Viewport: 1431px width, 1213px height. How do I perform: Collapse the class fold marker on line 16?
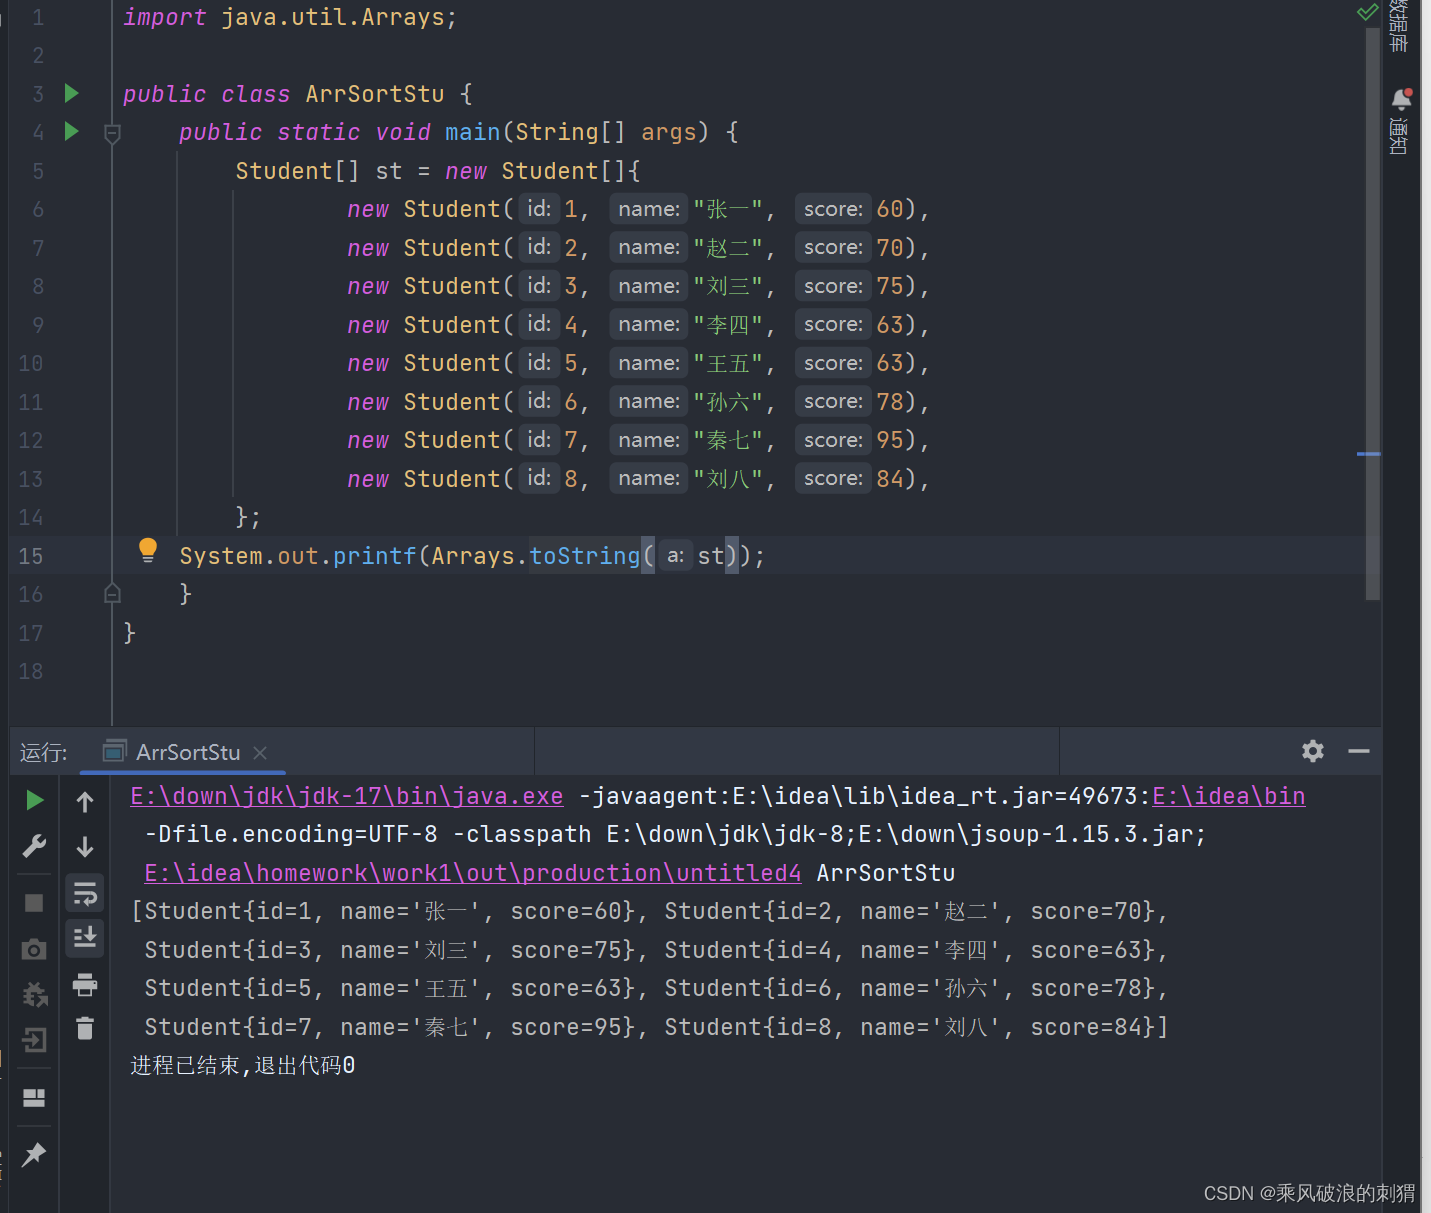[x=111, y=593]
